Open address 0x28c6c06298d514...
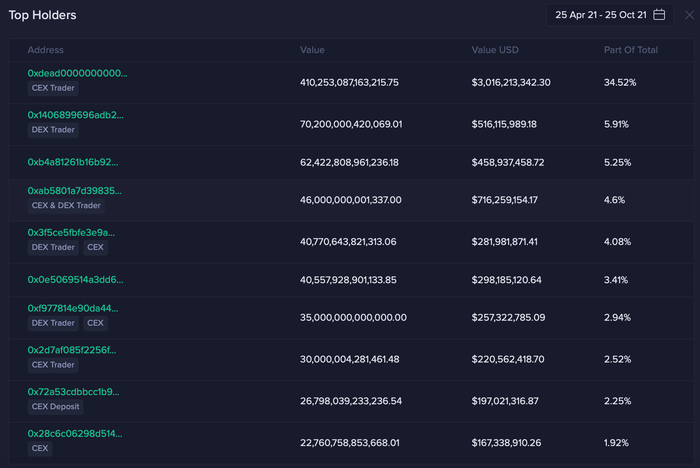This screenshot has height=468, width=700. pos(74,433)
